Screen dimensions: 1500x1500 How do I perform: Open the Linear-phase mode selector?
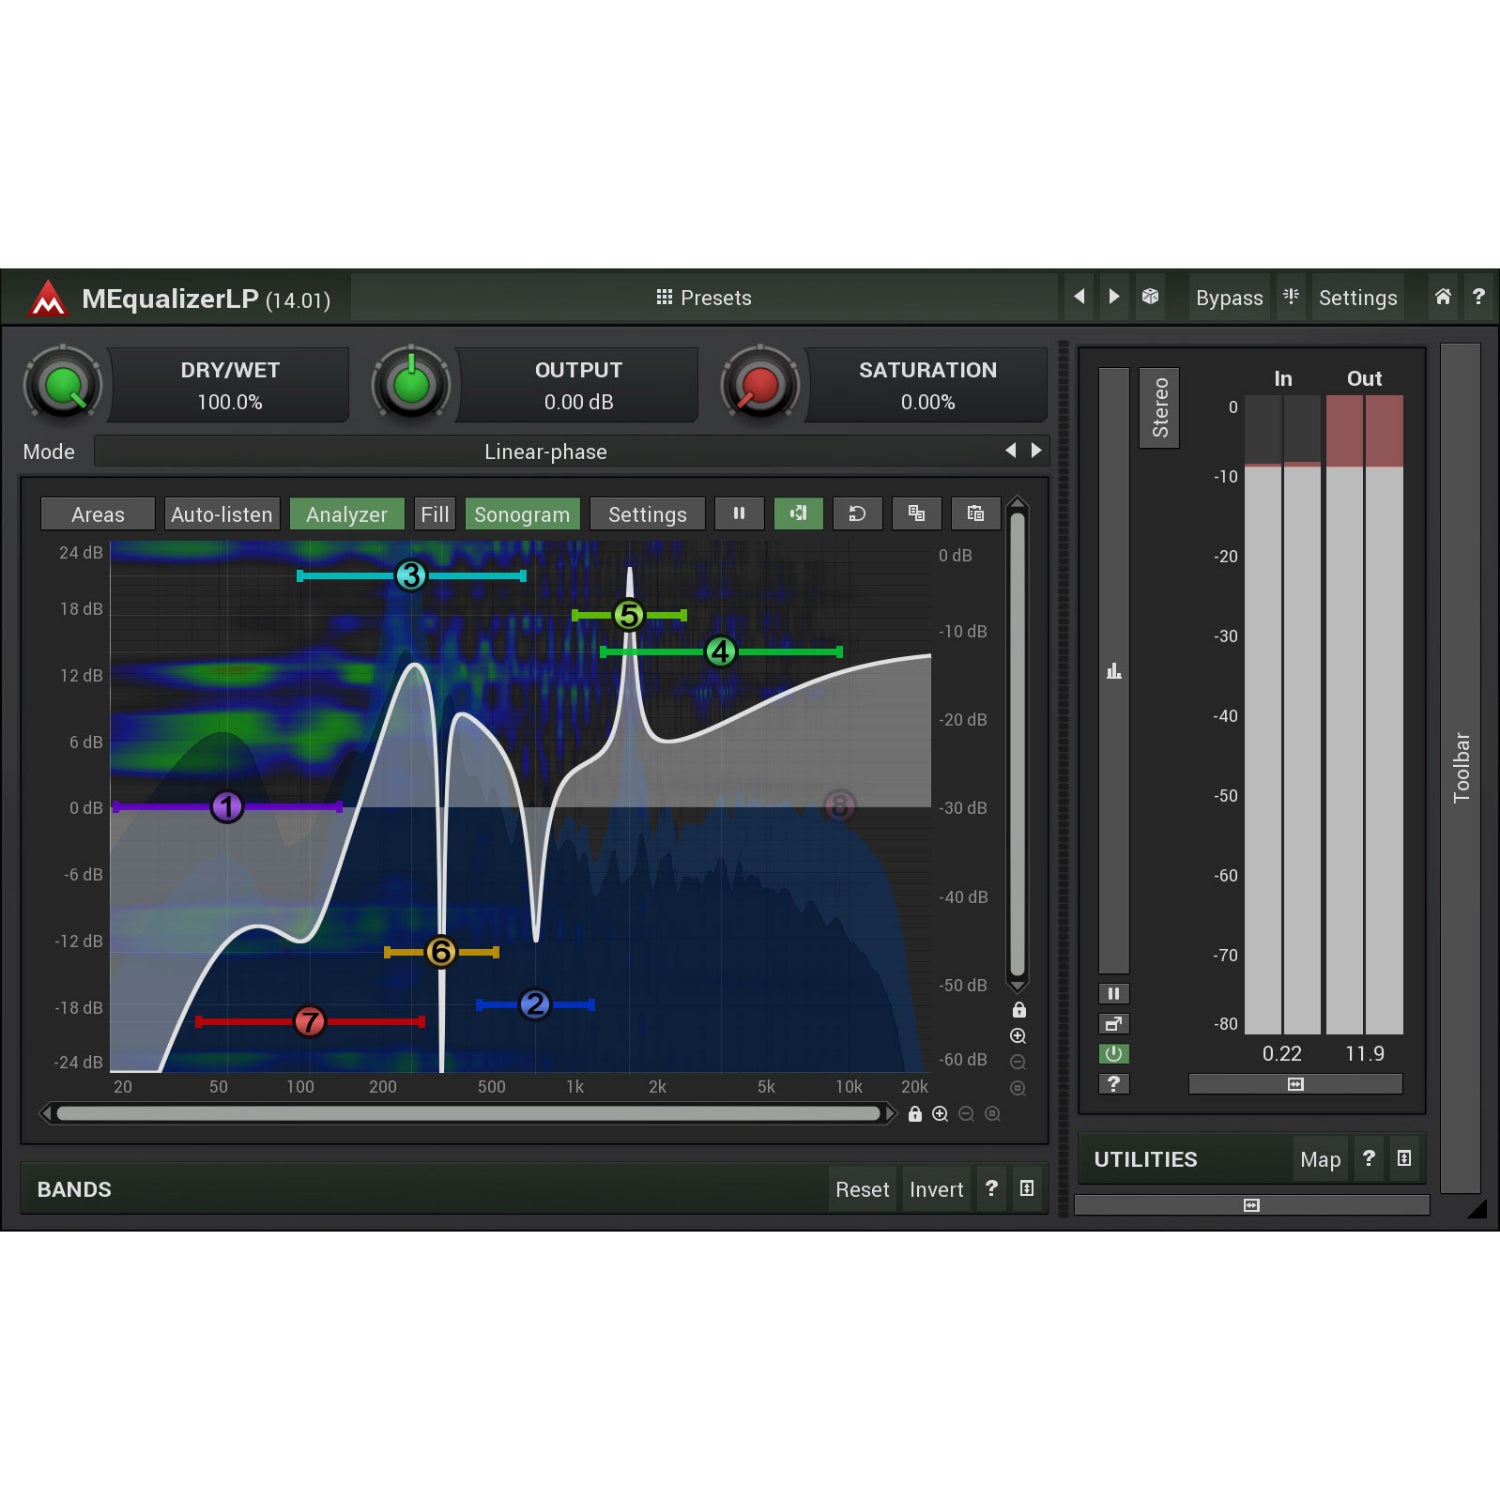tap(546, 451)
